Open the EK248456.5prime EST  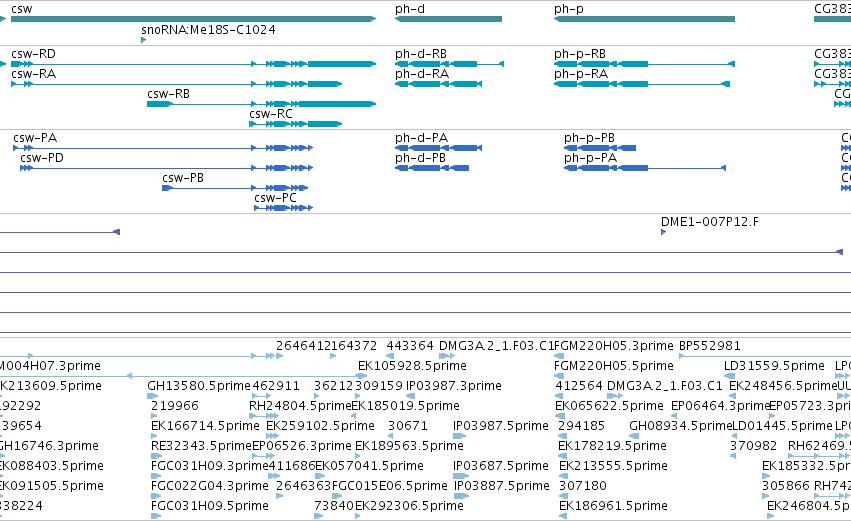click(783, 386)
